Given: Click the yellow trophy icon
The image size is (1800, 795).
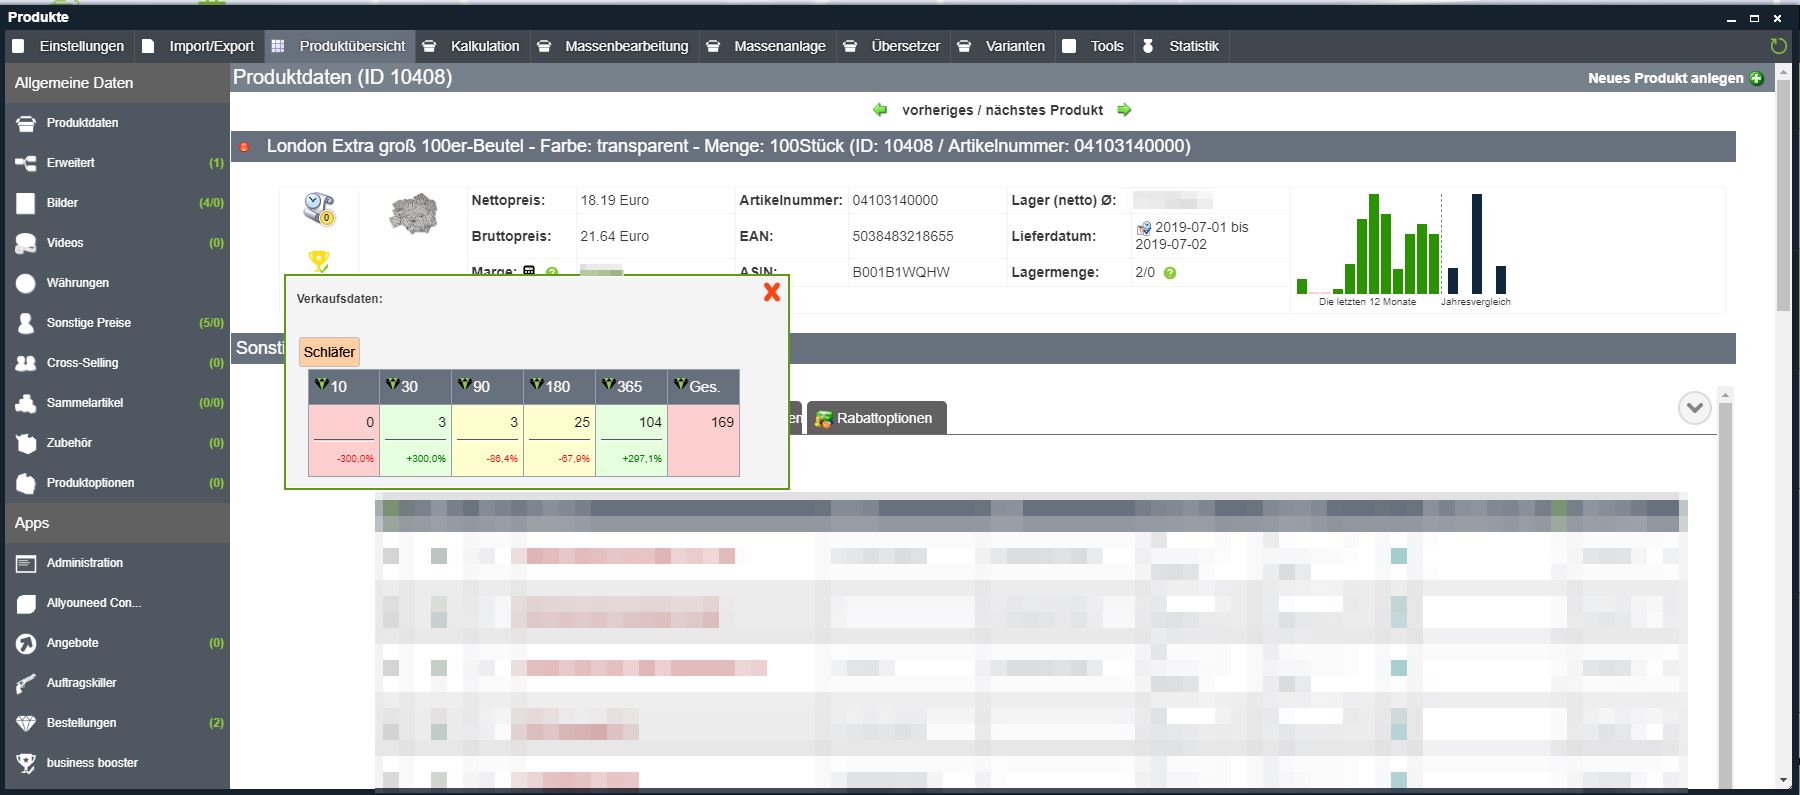Looking at the screenshot, I should pos(318,261).
